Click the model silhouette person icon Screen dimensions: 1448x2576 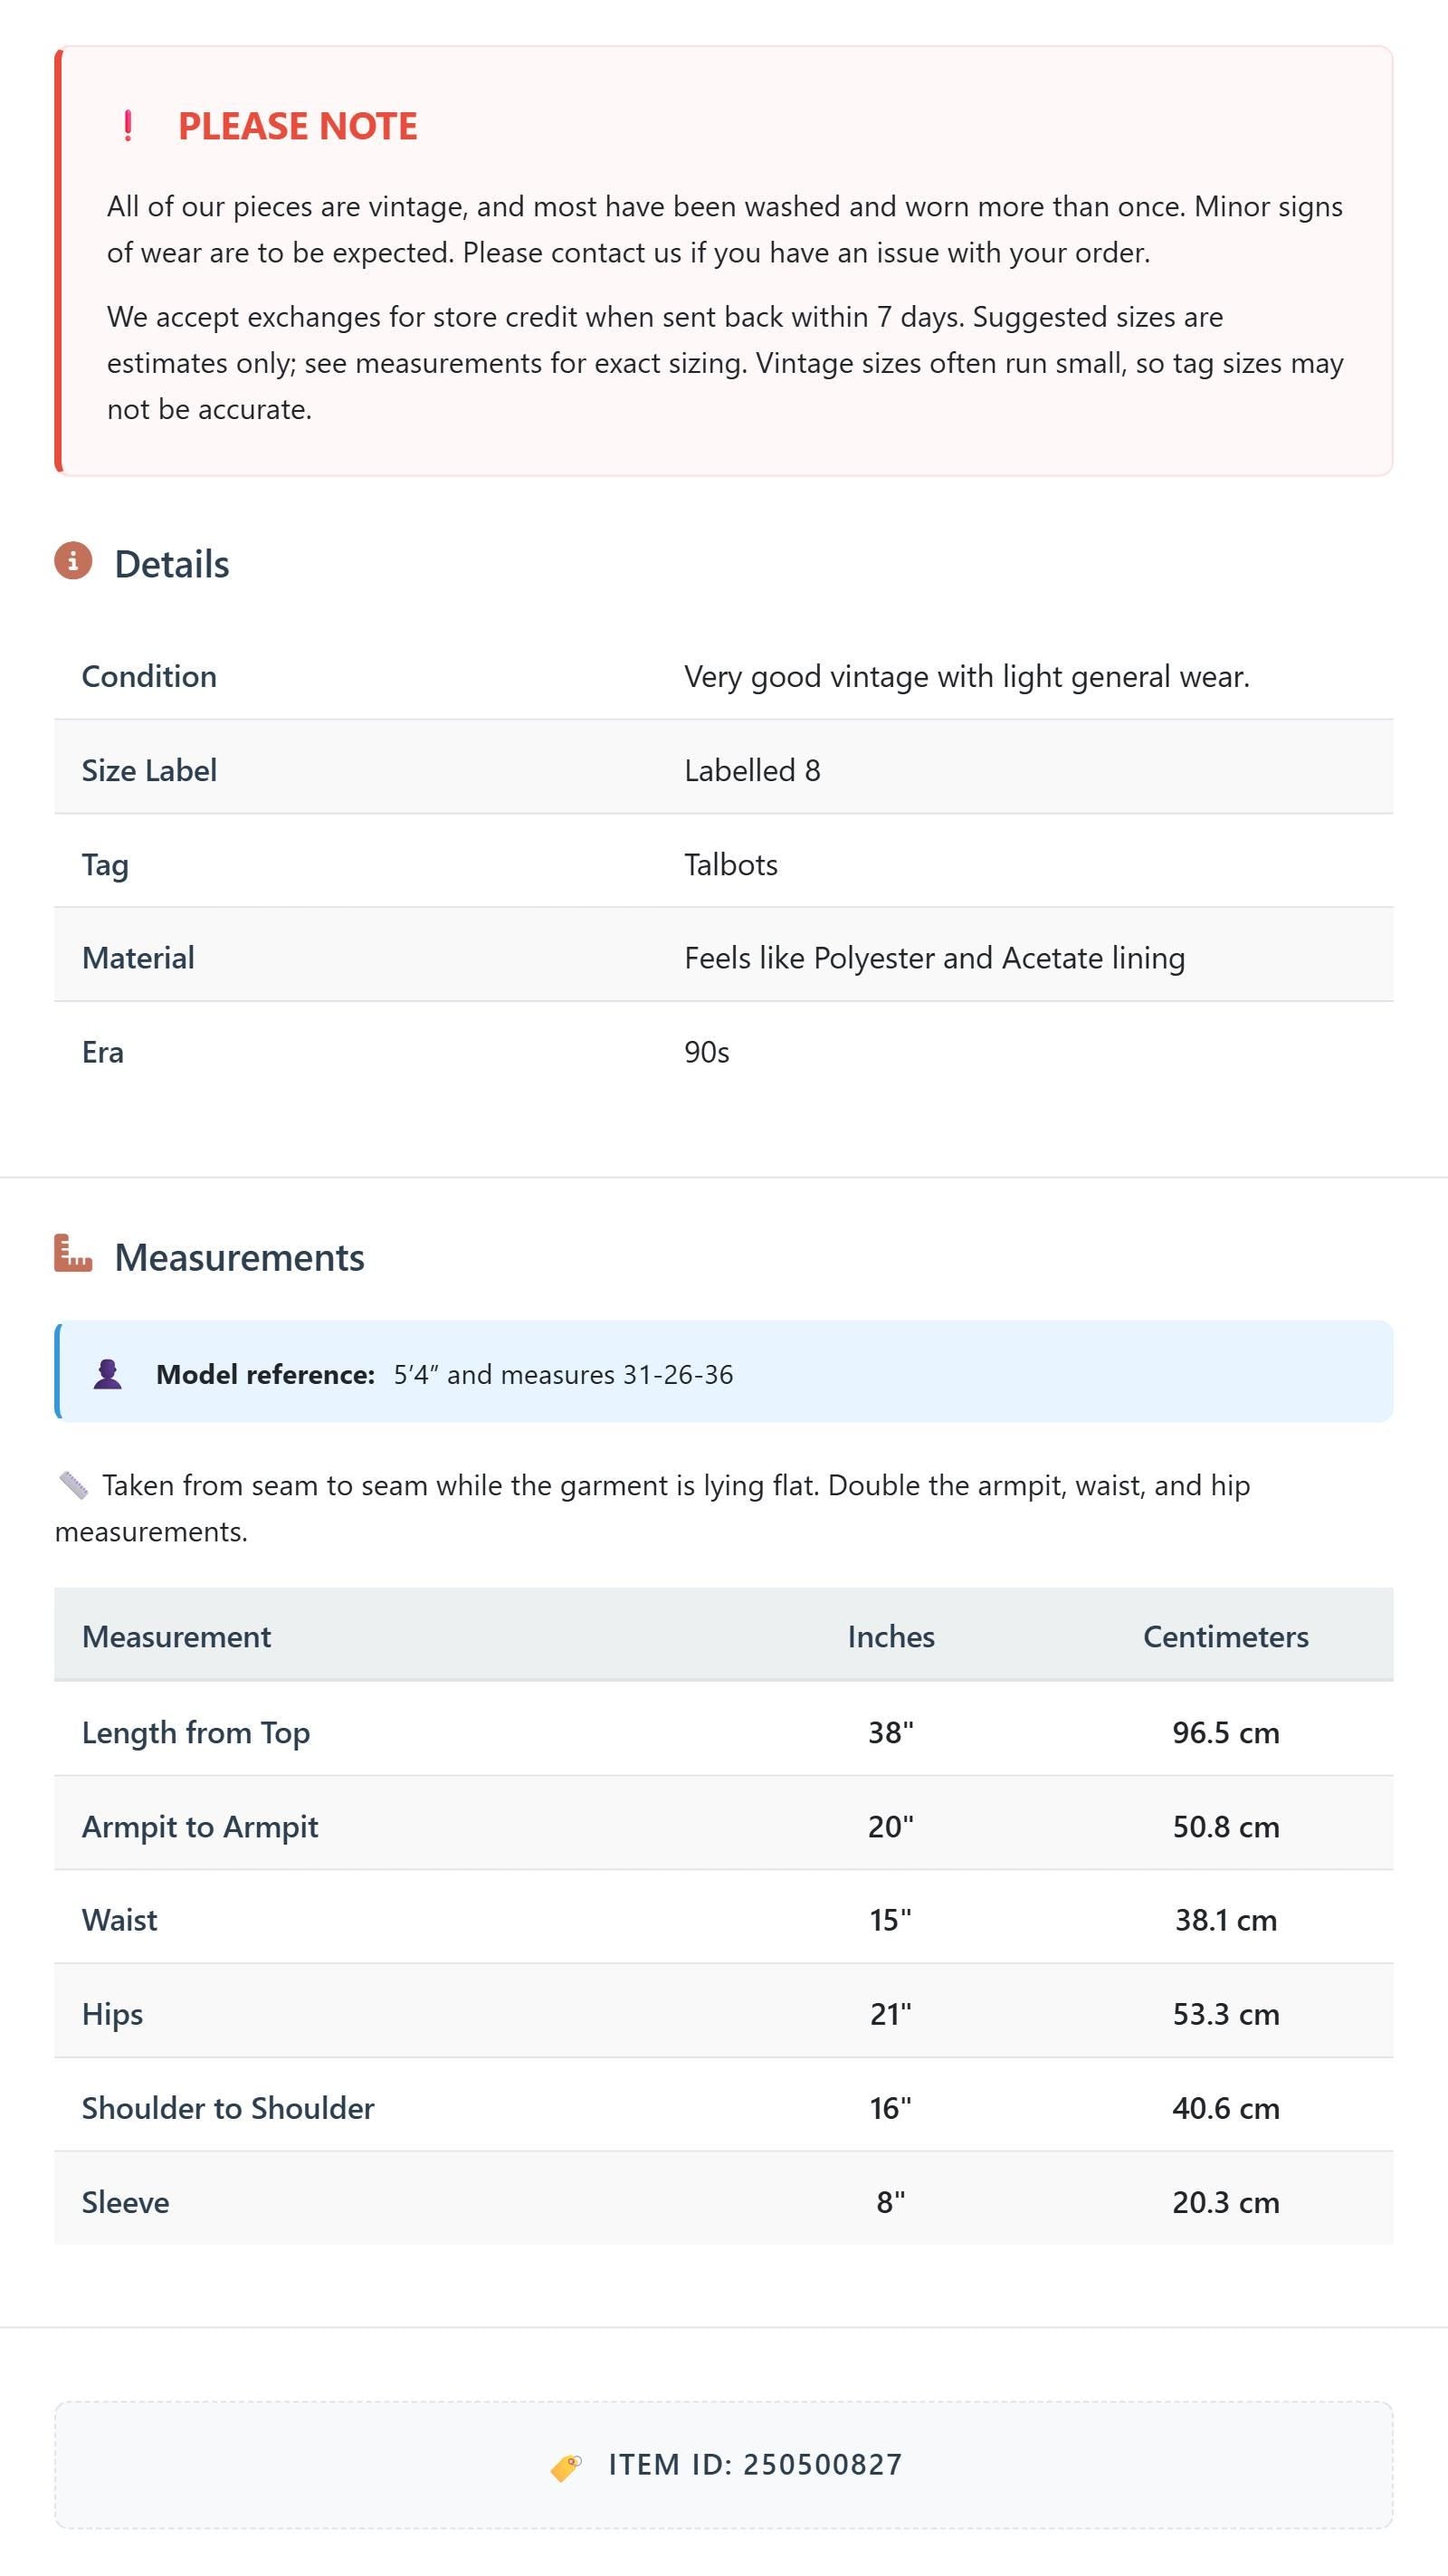(108, 1374)
